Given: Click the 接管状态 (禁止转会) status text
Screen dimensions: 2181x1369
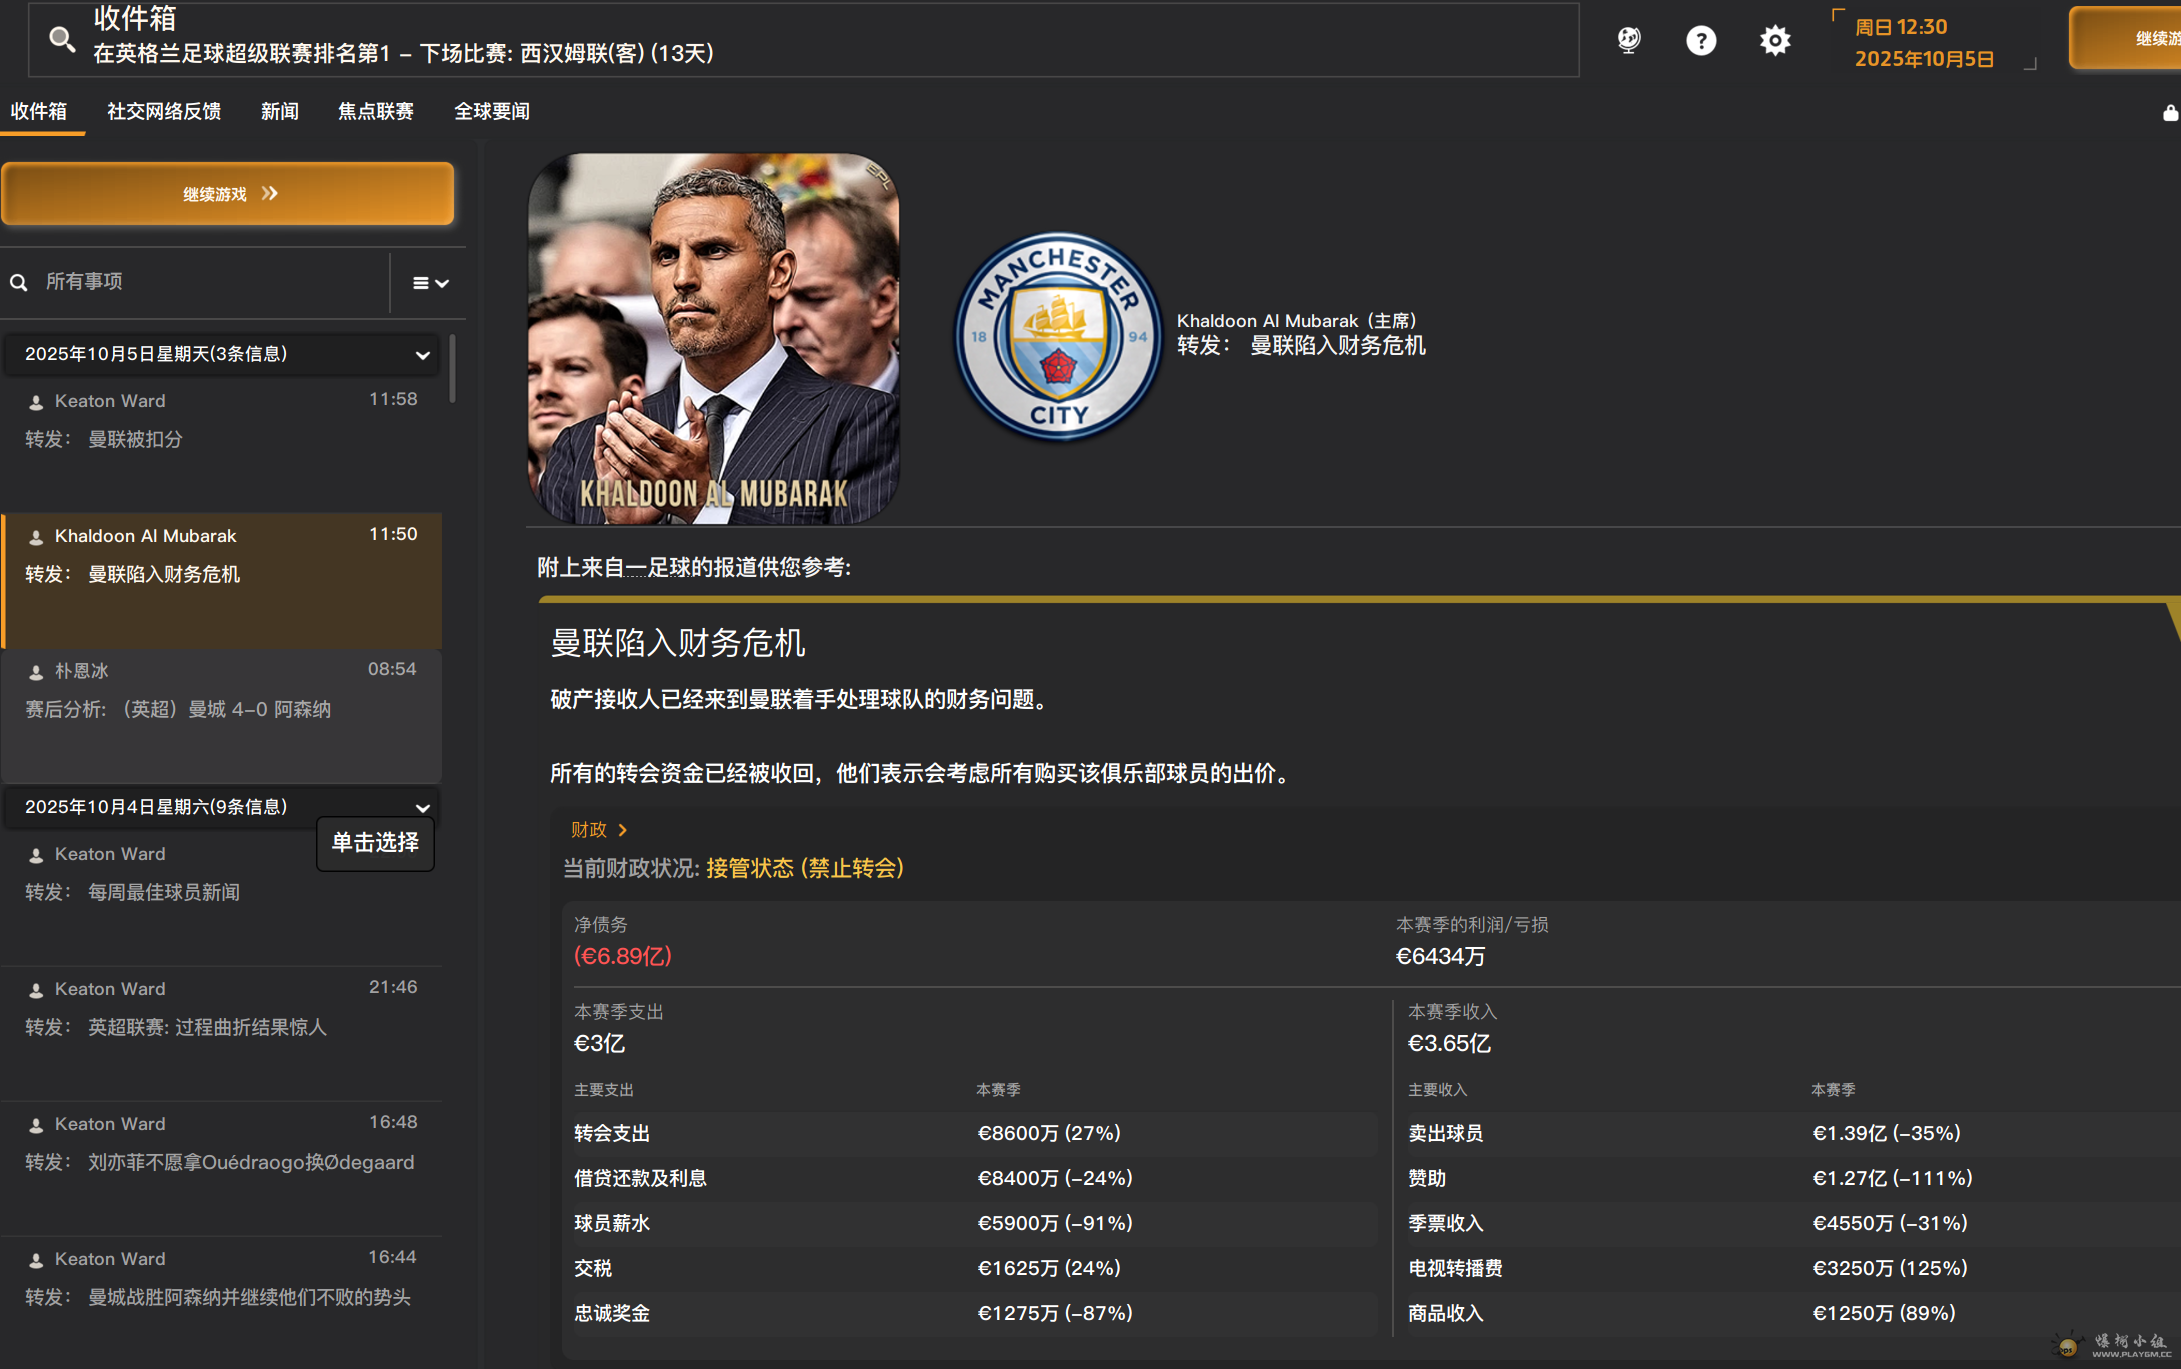Looking at the screenshot, I should coord(805,868).
